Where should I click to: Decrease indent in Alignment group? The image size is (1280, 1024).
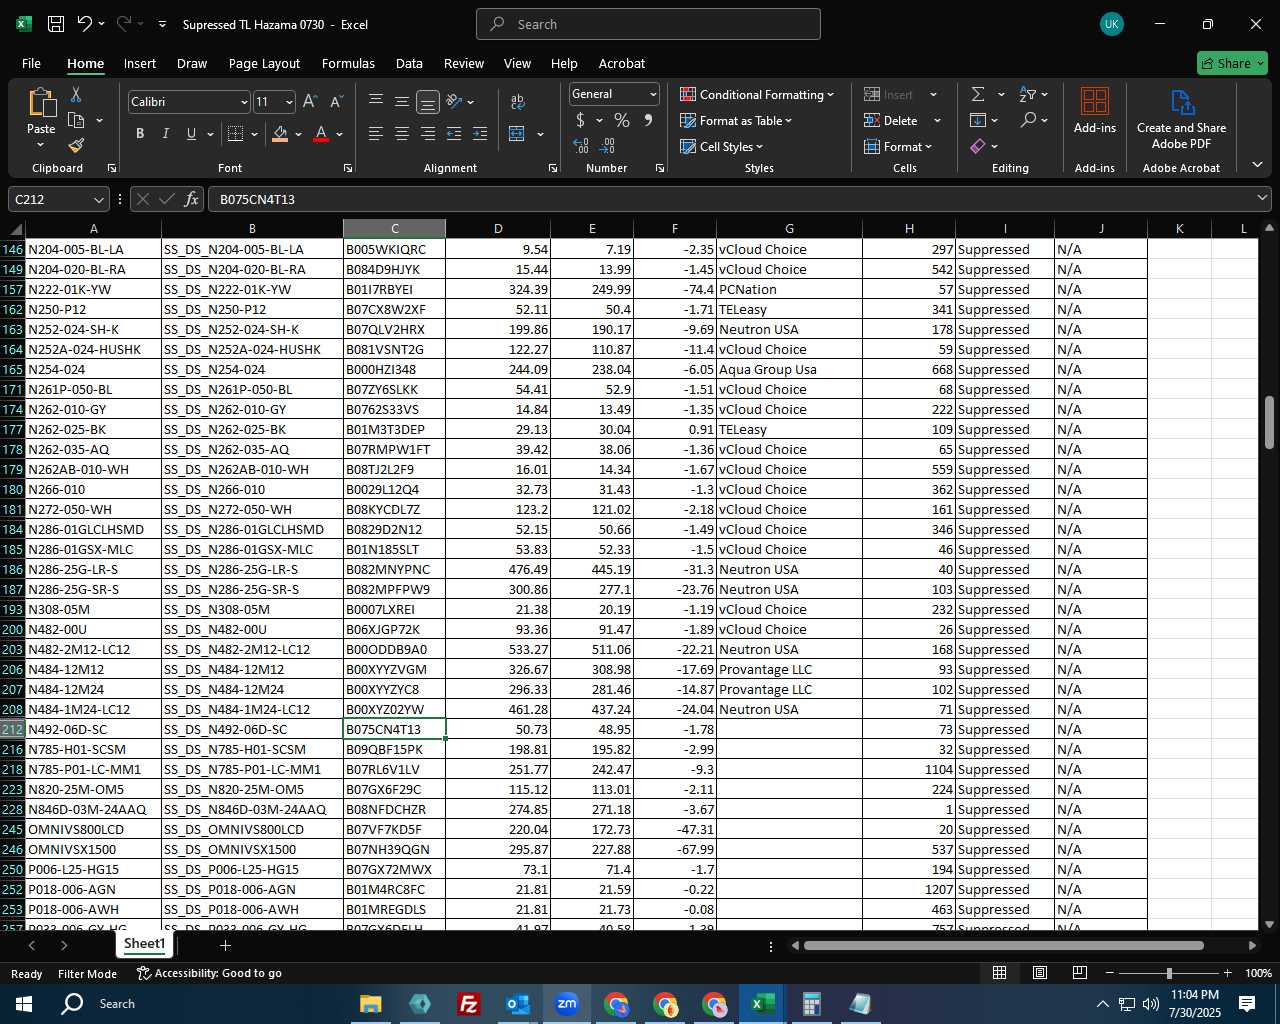tap(454, 134)
